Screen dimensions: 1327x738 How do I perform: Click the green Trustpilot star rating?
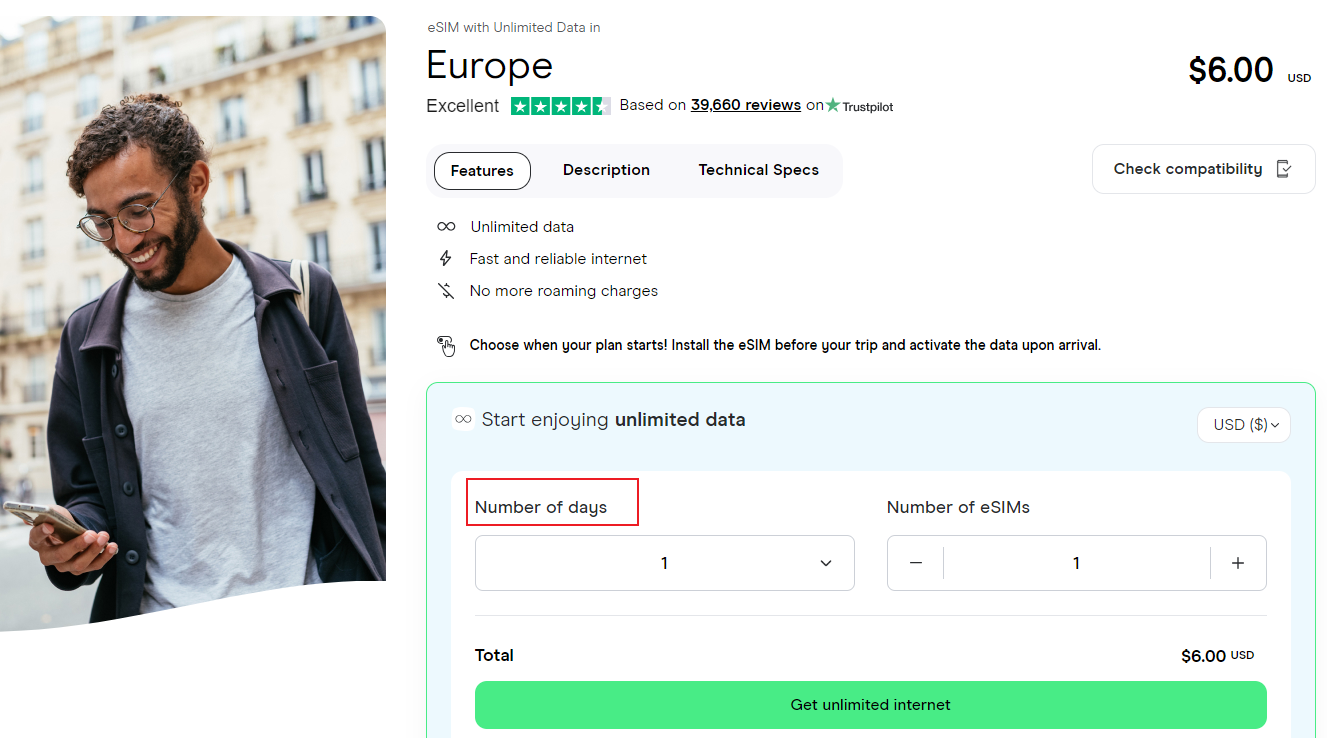click(560, 106)
